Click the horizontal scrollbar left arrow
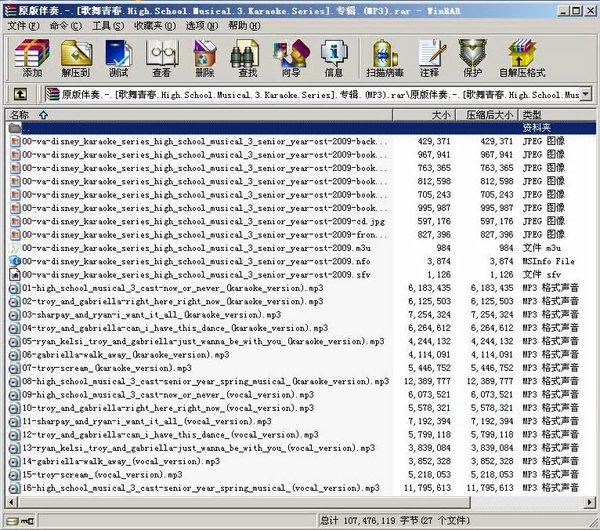600x530 pixels. 11,501
